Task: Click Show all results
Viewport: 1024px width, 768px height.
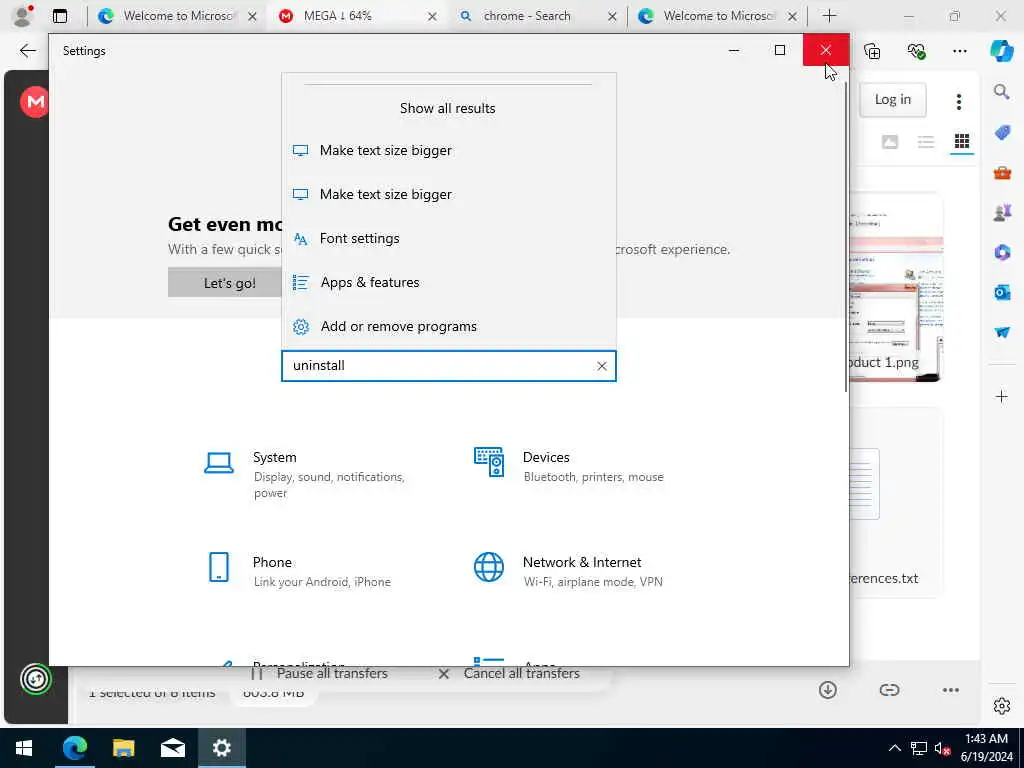Action: point(447,108)
